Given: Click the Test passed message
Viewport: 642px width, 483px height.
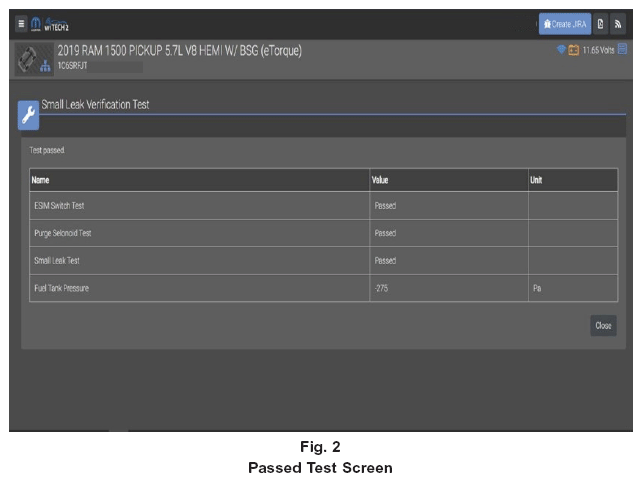Looking at the screenshot, I should pos(47,150).
